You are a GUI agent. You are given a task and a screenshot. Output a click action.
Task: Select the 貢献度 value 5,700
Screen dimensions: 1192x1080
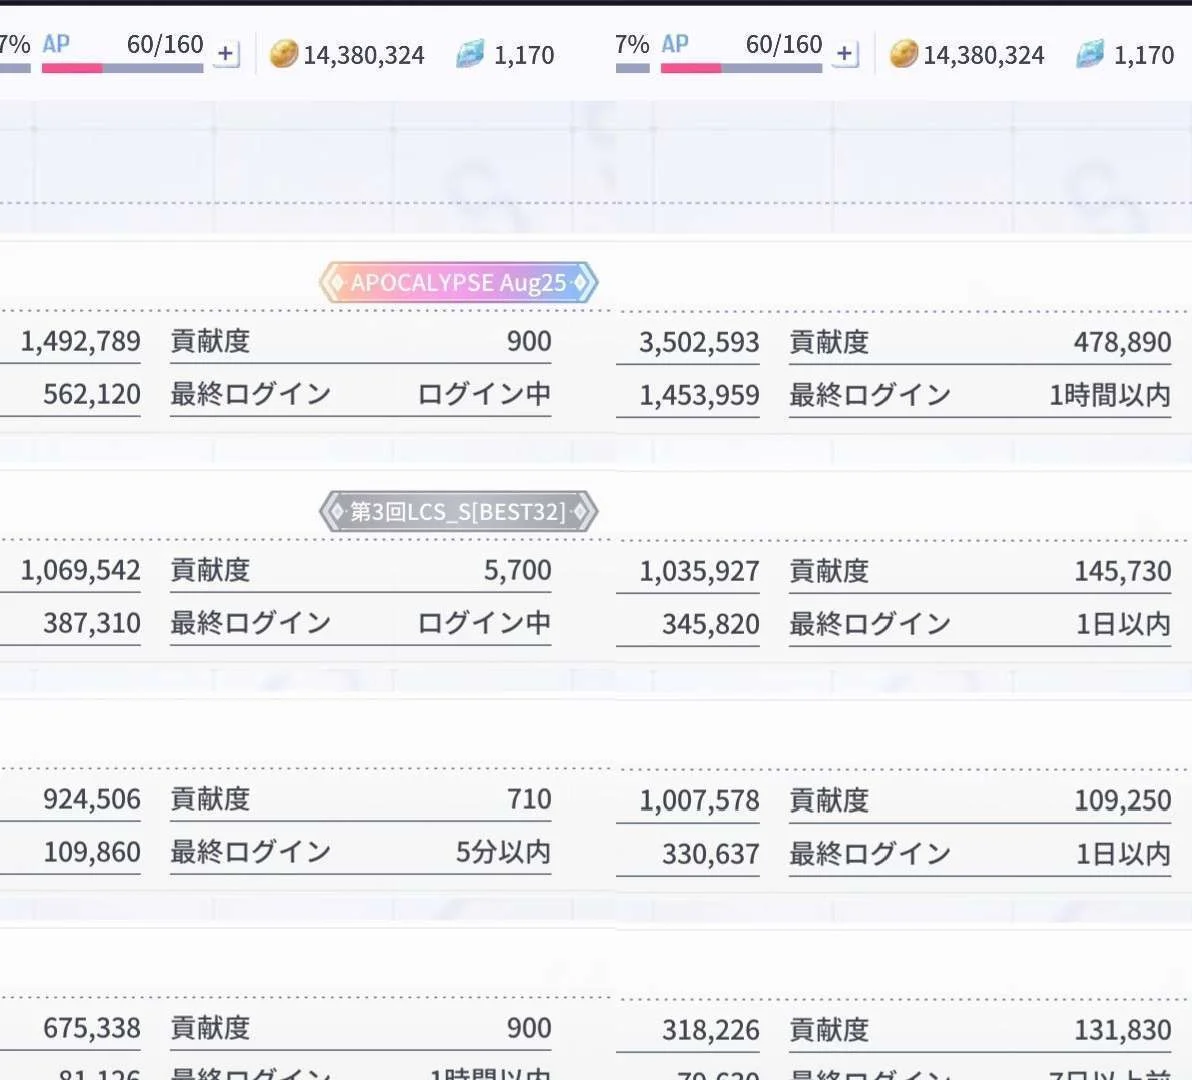517,571
